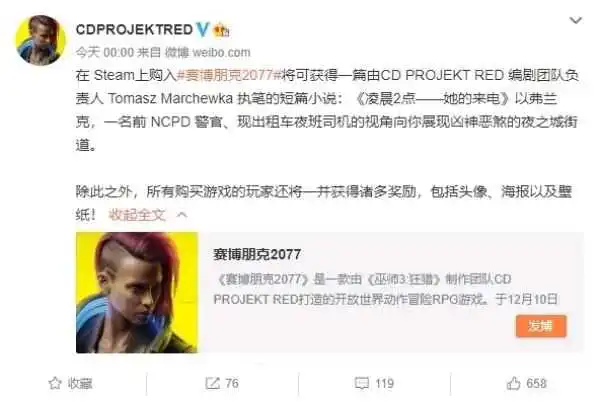Click the like count 658
The width and height of the screenshot is (600, 403).
[x=536, y=383]
